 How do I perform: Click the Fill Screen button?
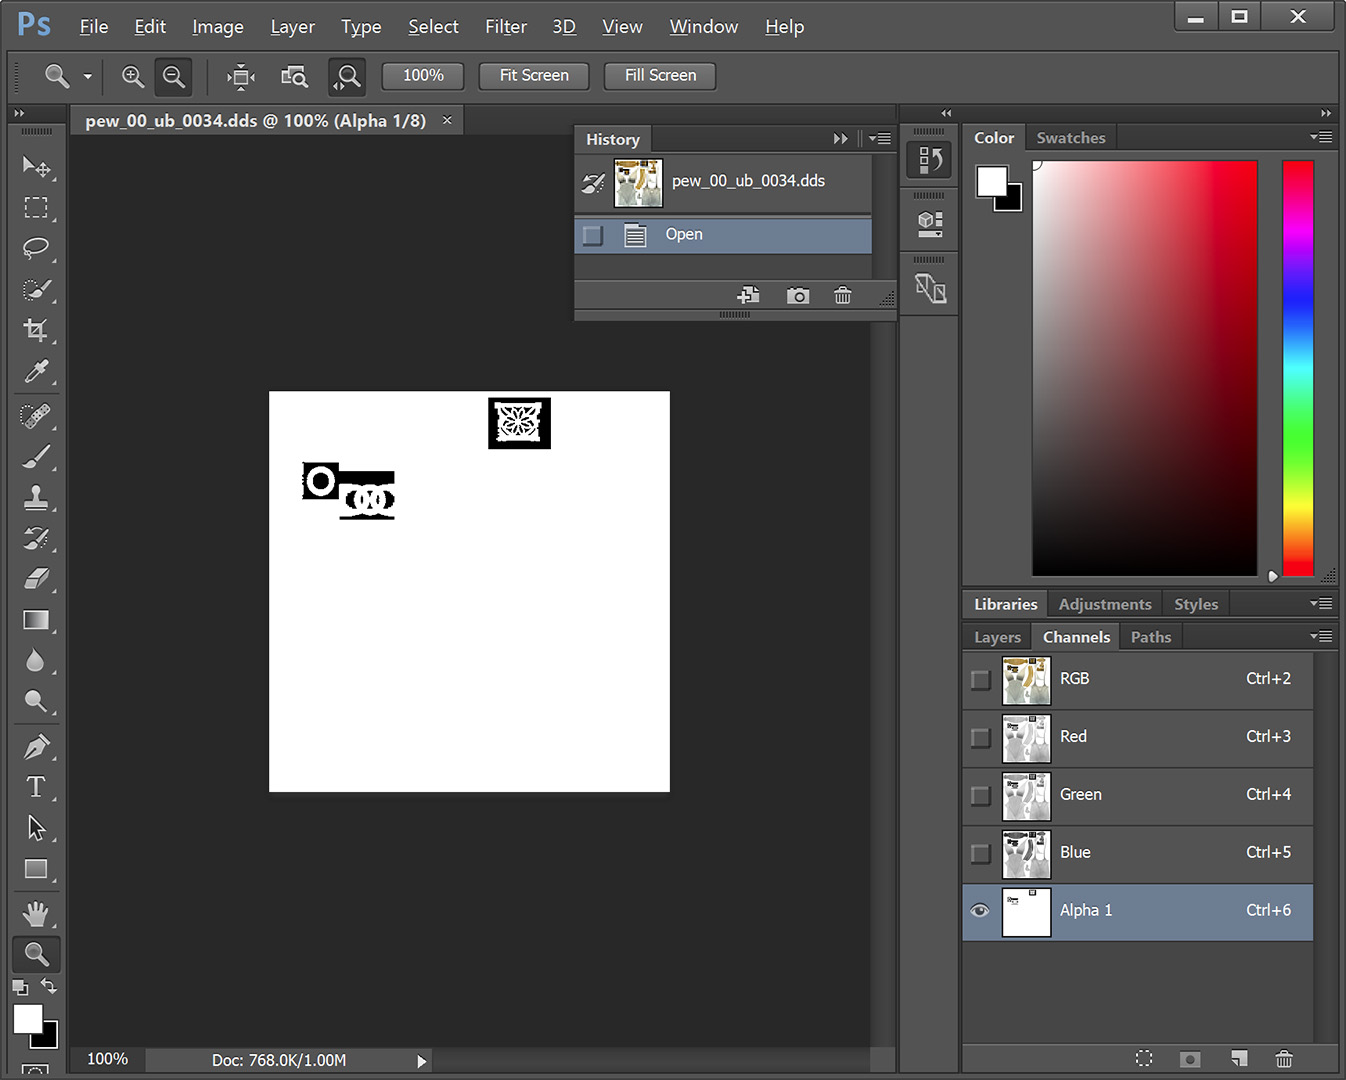(x=660, y=76)
